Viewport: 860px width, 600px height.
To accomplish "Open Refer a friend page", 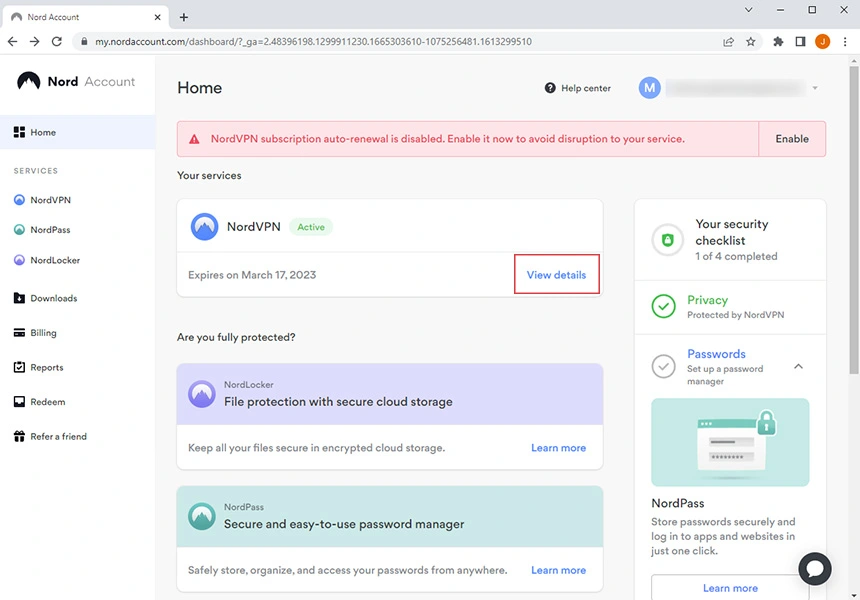I will point(58,437).
